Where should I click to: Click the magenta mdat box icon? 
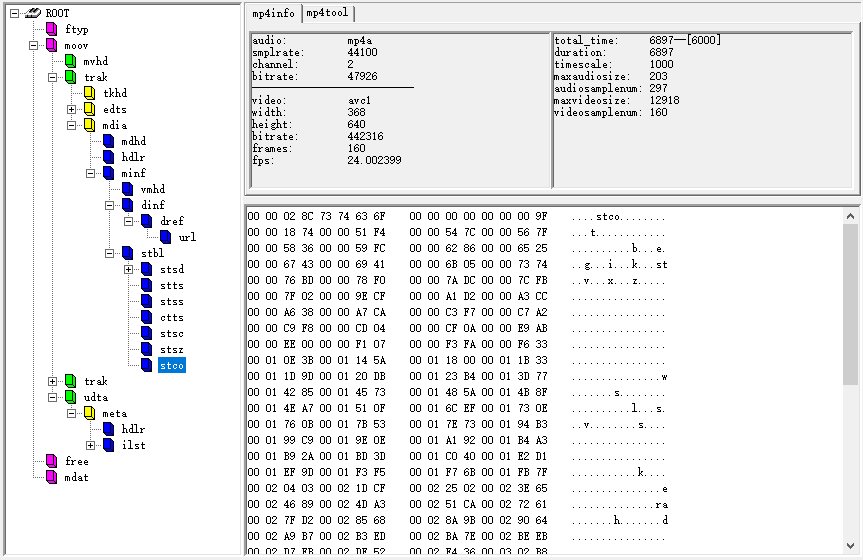click(52, 477)
